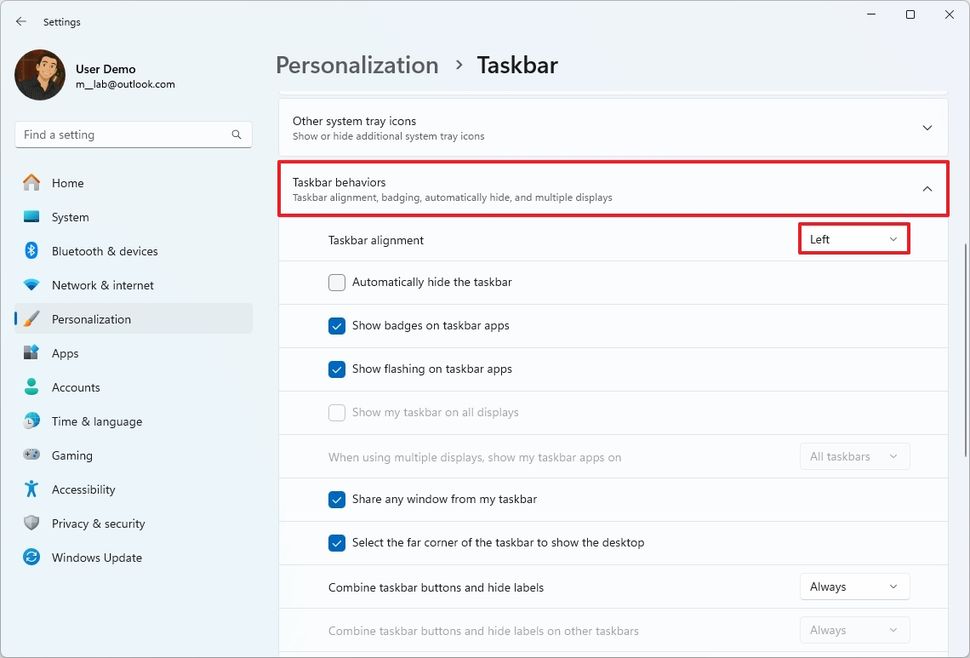
Task: Open Windows Update settings icon
Action: 35,557
